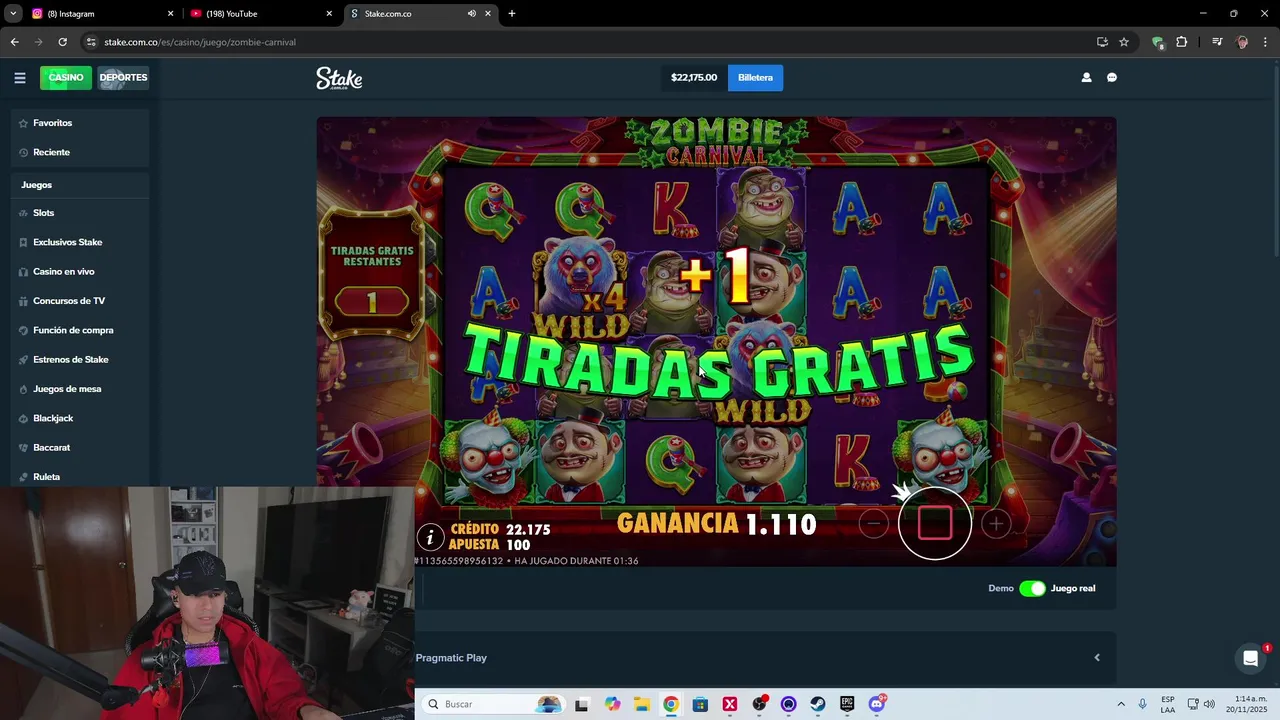Image resolution: width=1280 pixels, height=720 pixels.
Task: Open the support chat widget
Action: (x=1250, y=658)
